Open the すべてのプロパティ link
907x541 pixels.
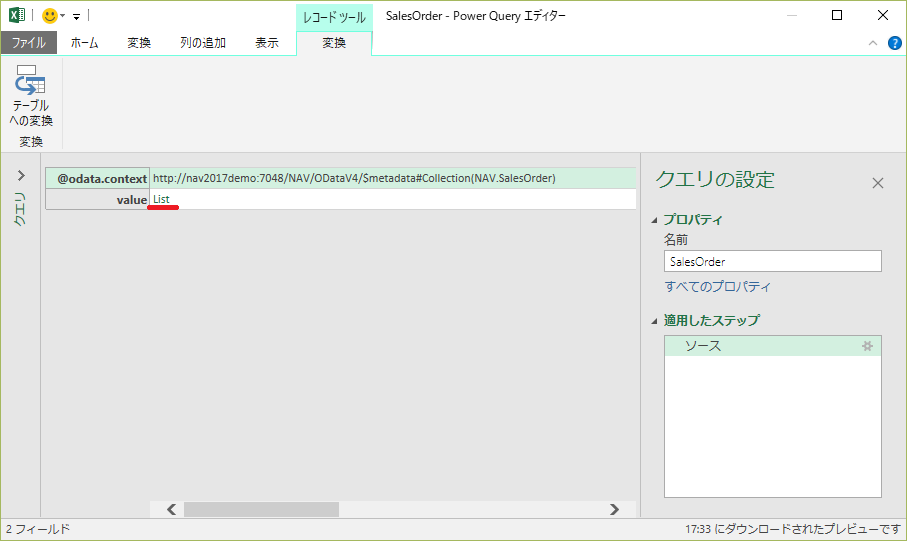click(717, 286)
